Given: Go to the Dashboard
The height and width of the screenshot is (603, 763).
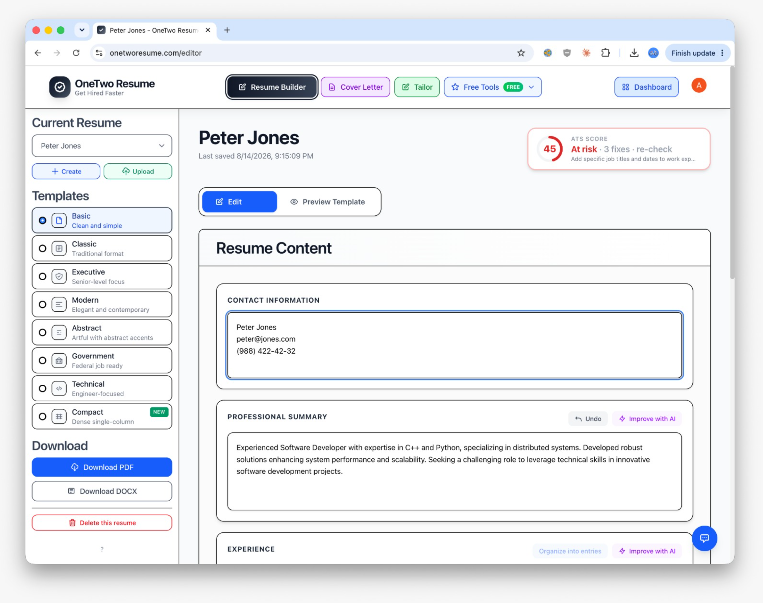Looking at the screenshot, I should pyautogui.click(x=646, y=87).
